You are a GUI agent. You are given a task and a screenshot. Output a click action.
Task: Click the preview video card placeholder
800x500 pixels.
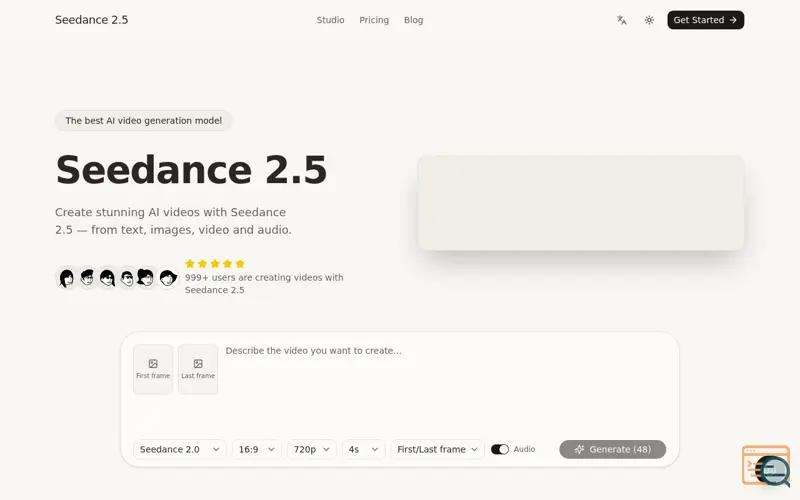click(581, 203)
